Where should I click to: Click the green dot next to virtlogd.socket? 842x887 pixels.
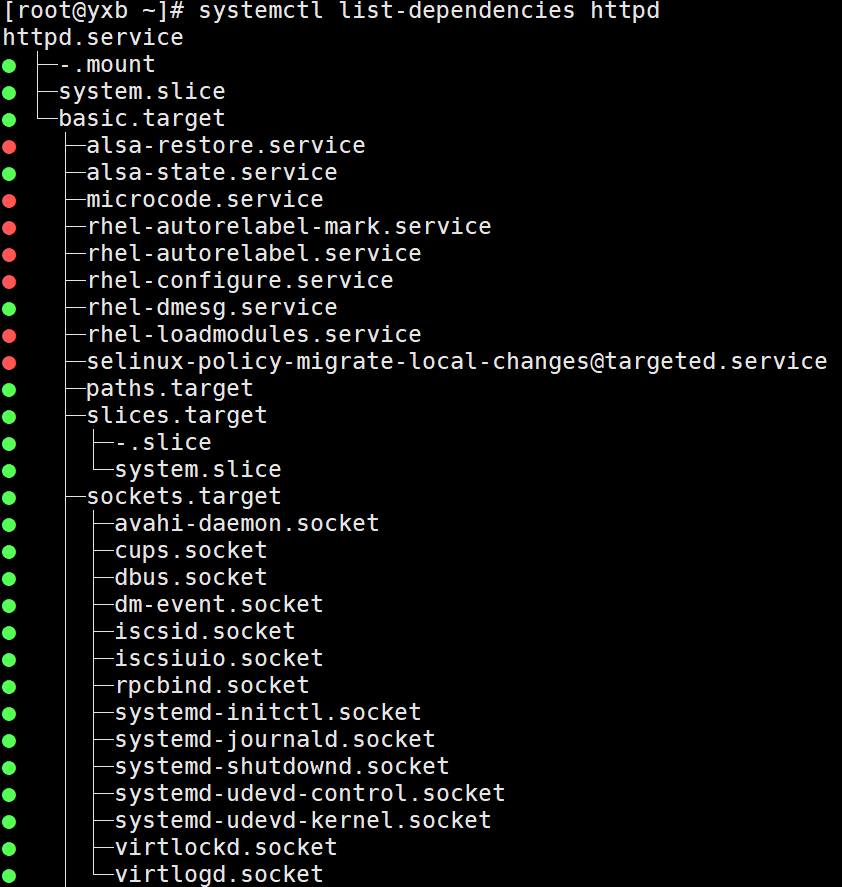(x=9, y=876)
